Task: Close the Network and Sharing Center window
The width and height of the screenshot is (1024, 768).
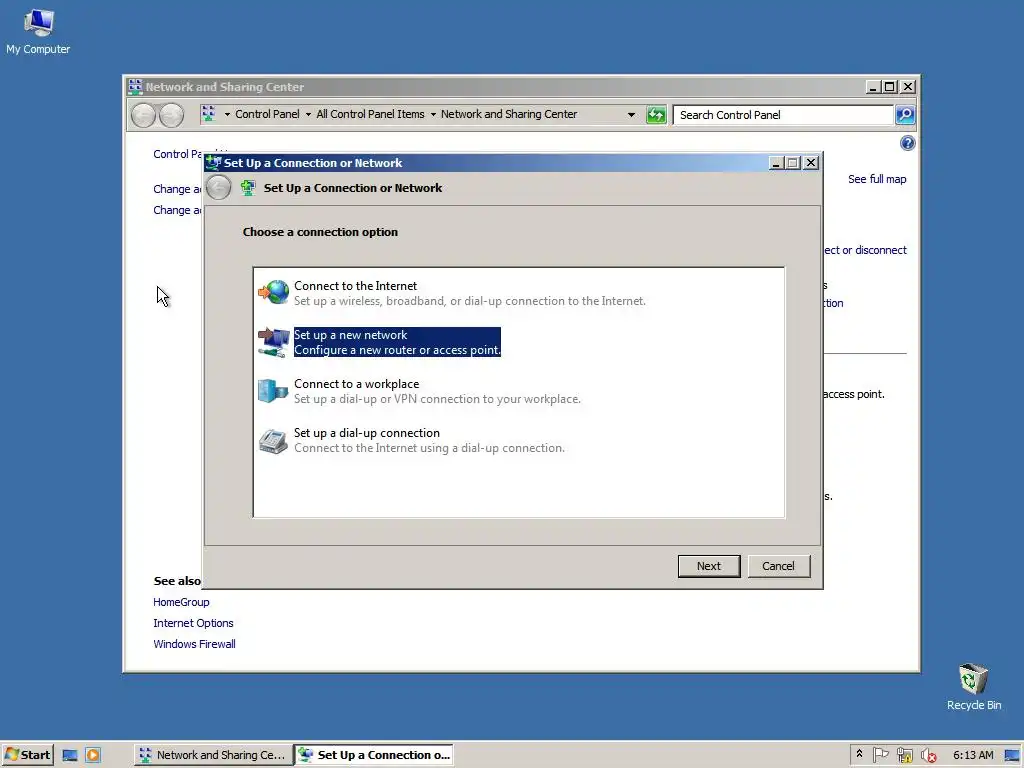Action: coord(908,87)
